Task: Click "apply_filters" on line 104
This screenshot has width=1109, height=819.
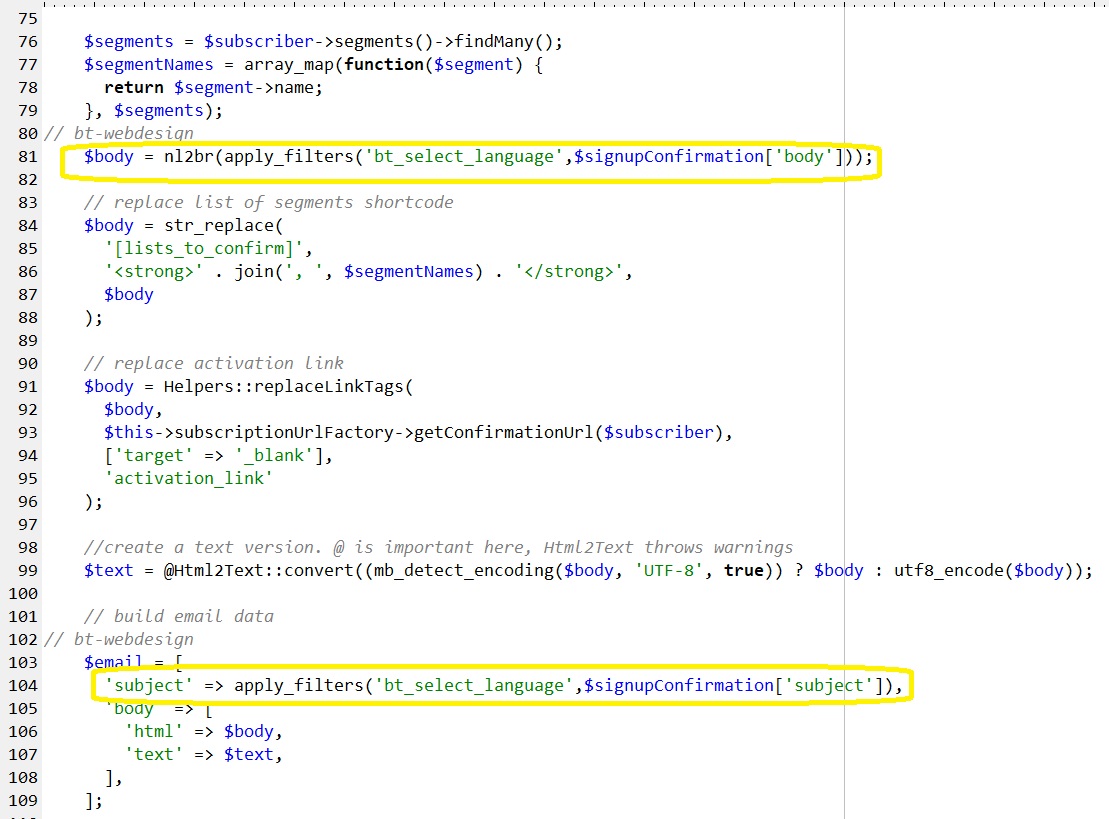Action: [x=298, y=685]
